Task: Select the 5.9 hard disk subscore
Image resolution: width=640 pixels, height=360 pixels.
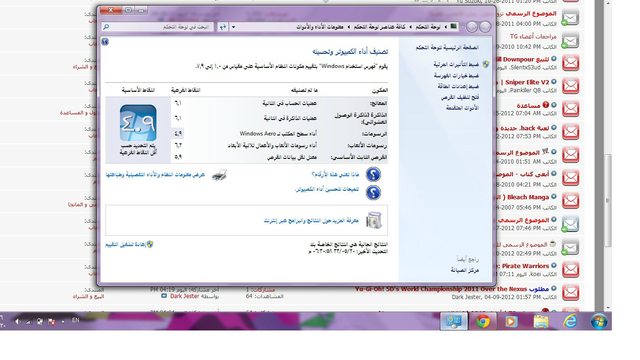Action: pyautogui.click(x=178, y=157)
